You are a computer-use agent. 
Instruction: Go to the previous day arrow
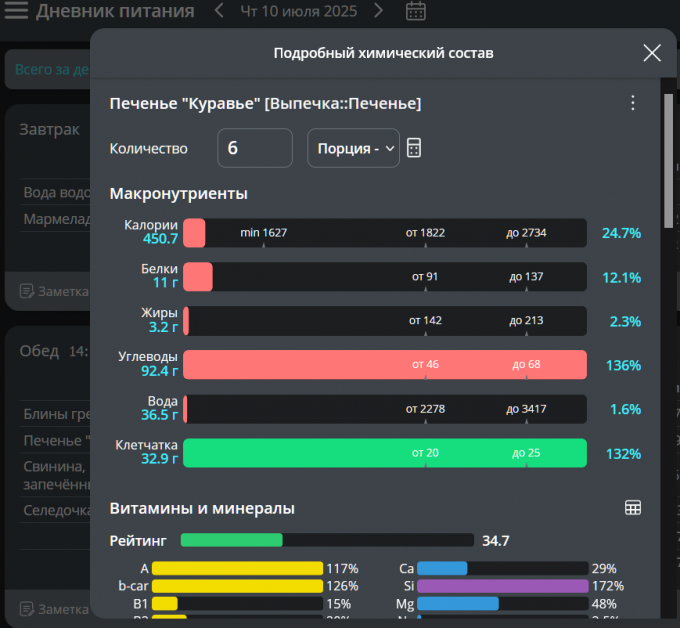[220, 11]
